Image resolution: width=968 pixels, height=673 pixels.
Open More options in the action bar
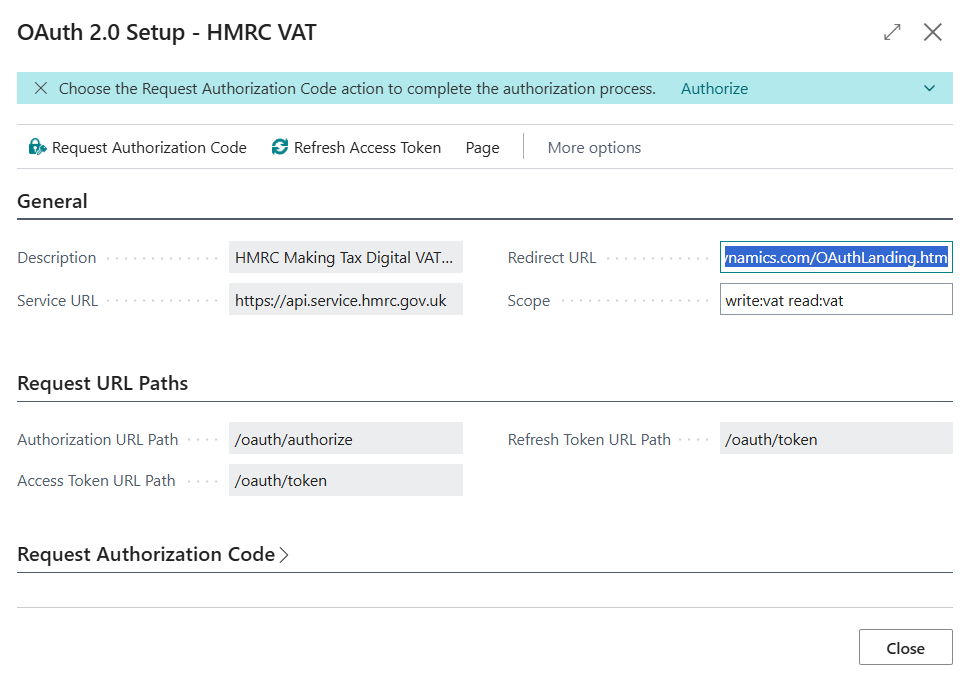coord(594,148)
